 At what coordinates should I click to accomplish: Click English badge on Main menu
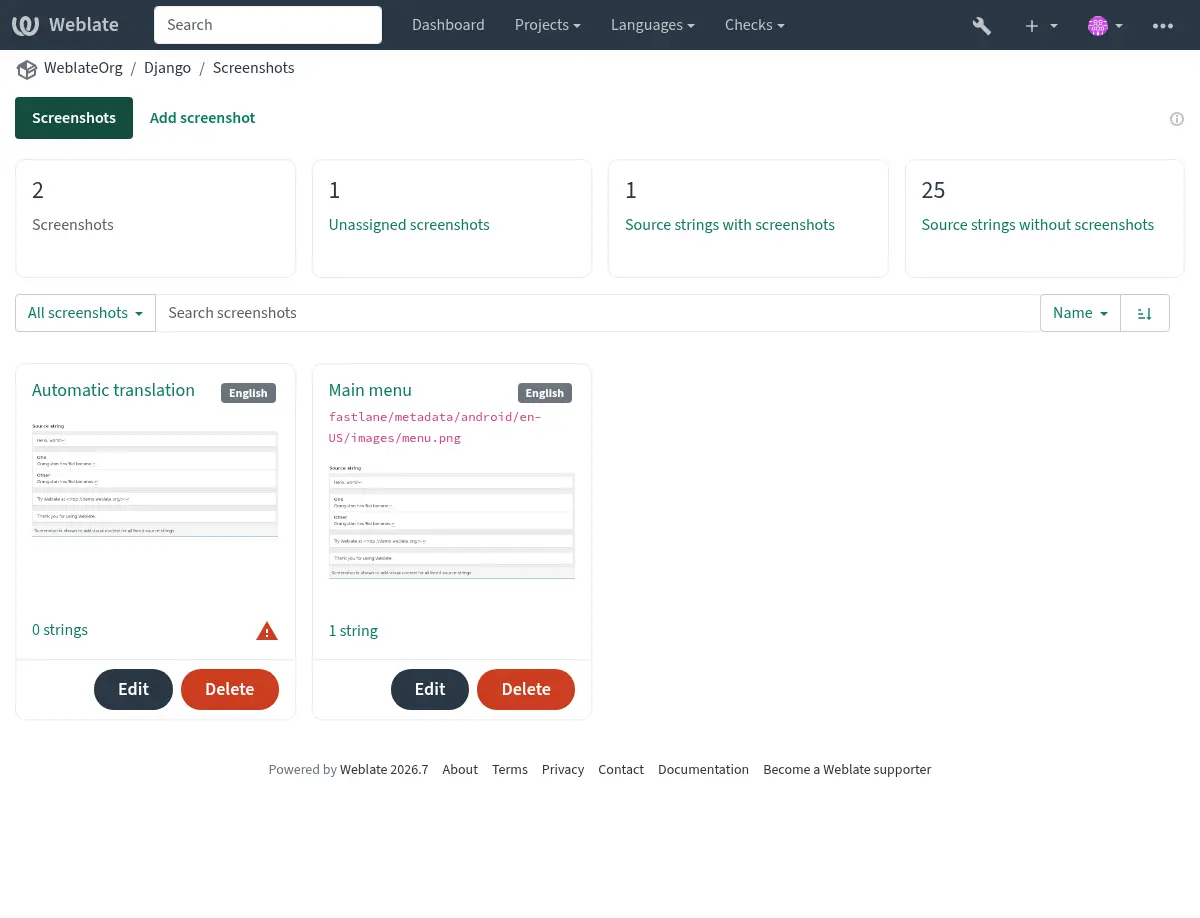pyautogui.click(x=545, y=393)
